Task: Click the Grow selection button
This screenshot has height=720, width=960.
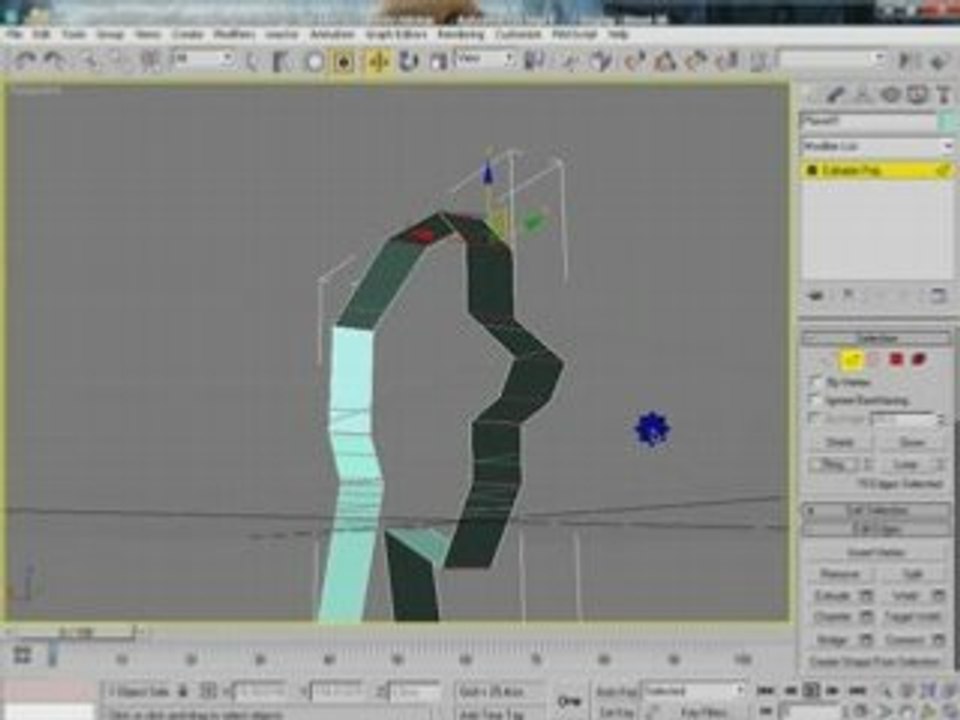Action: [x=912, y=442]
